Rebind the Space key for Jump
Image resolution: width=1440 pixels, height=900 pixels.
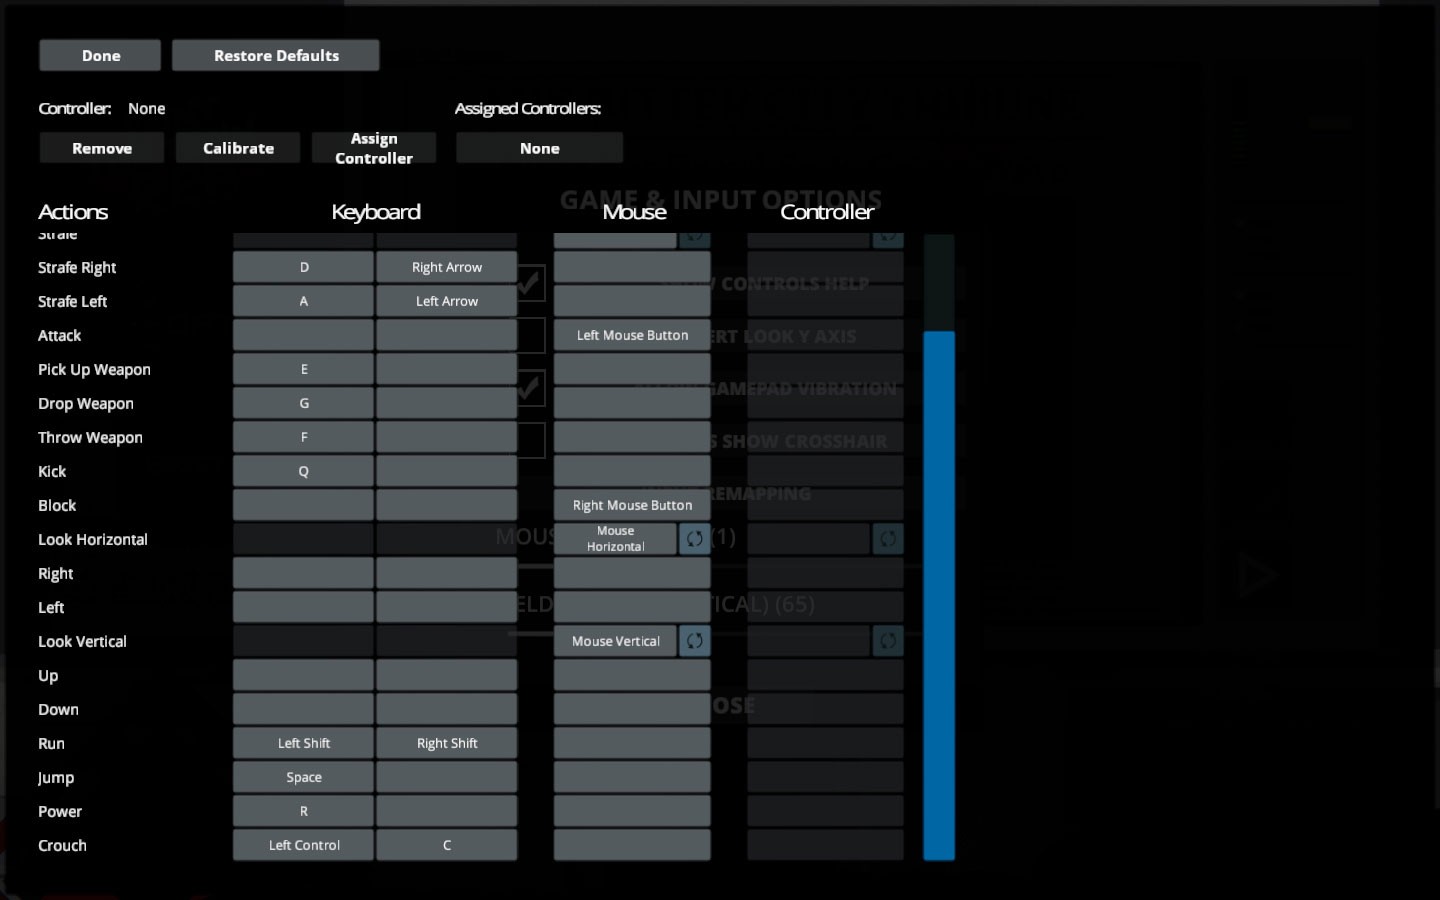(303, 777)
